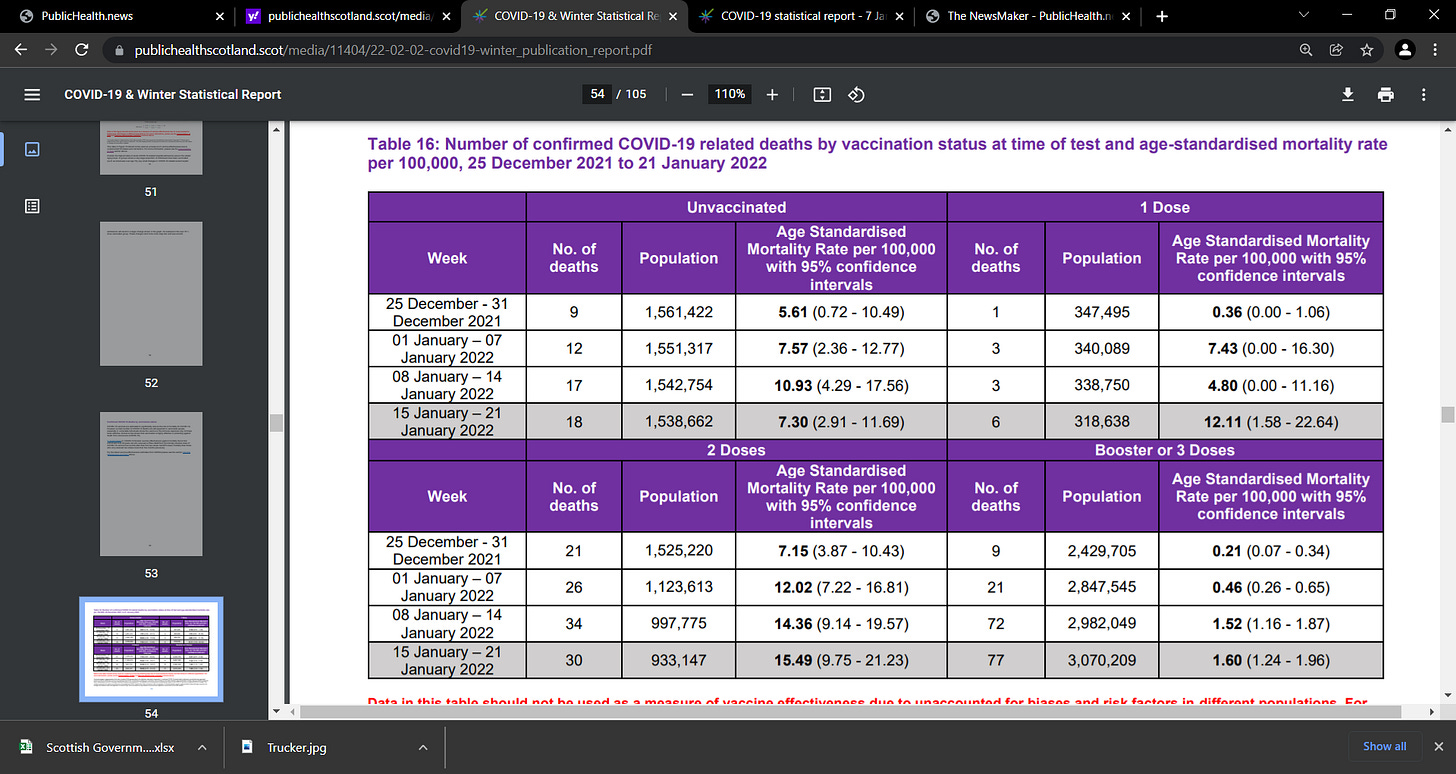This screenshot has width=1456, height=774.
Task: Click 2 Doses population value 997,775
Action: click(x=679, y=623)
